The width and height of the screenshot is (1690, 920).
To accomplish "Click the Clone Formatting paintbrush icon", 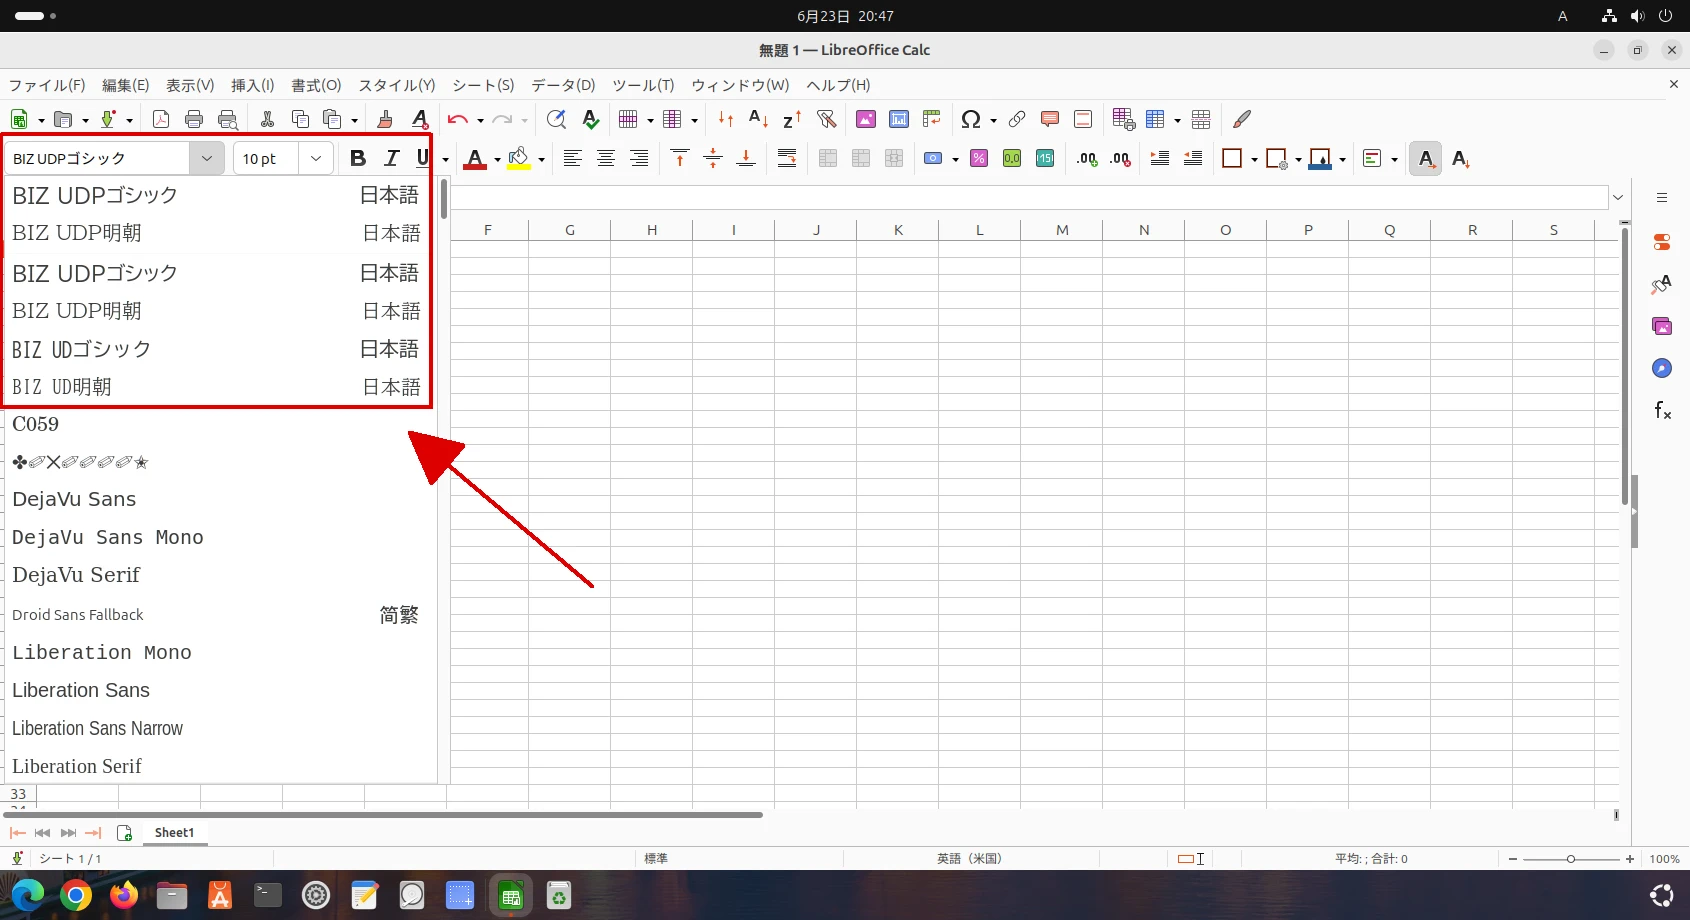I will [384, 119].
